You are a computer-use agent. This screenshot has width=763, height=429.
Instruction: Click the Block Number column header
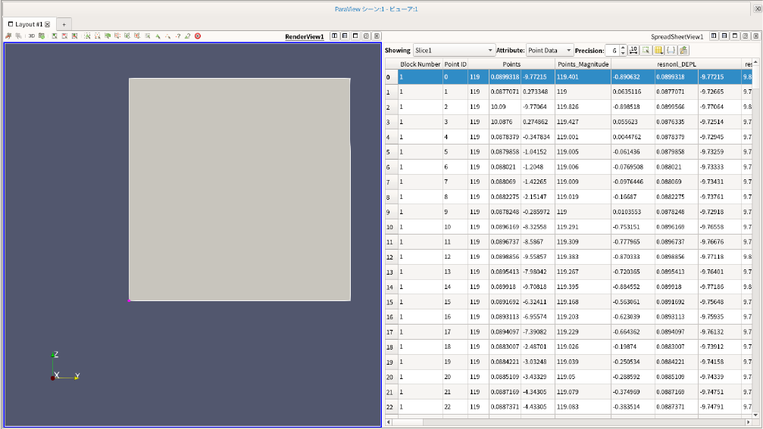click(x=420, y=64)
